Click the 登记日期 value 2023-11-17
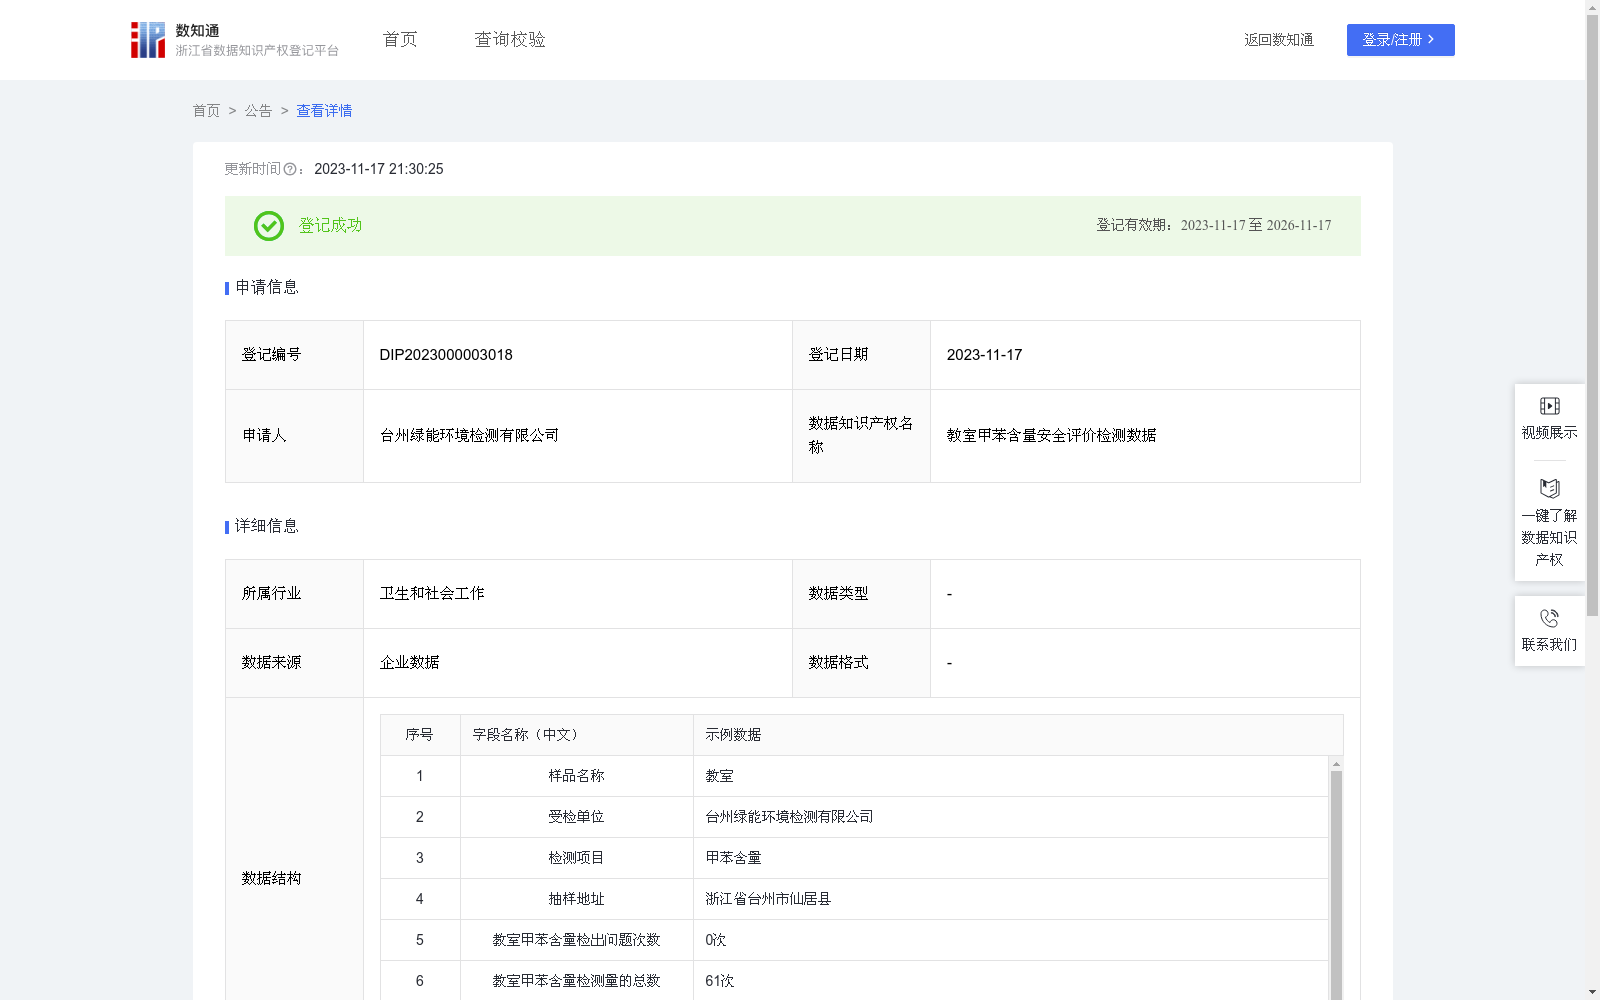The height and width of the screenshot is (1000, 1600). [984, 355]
